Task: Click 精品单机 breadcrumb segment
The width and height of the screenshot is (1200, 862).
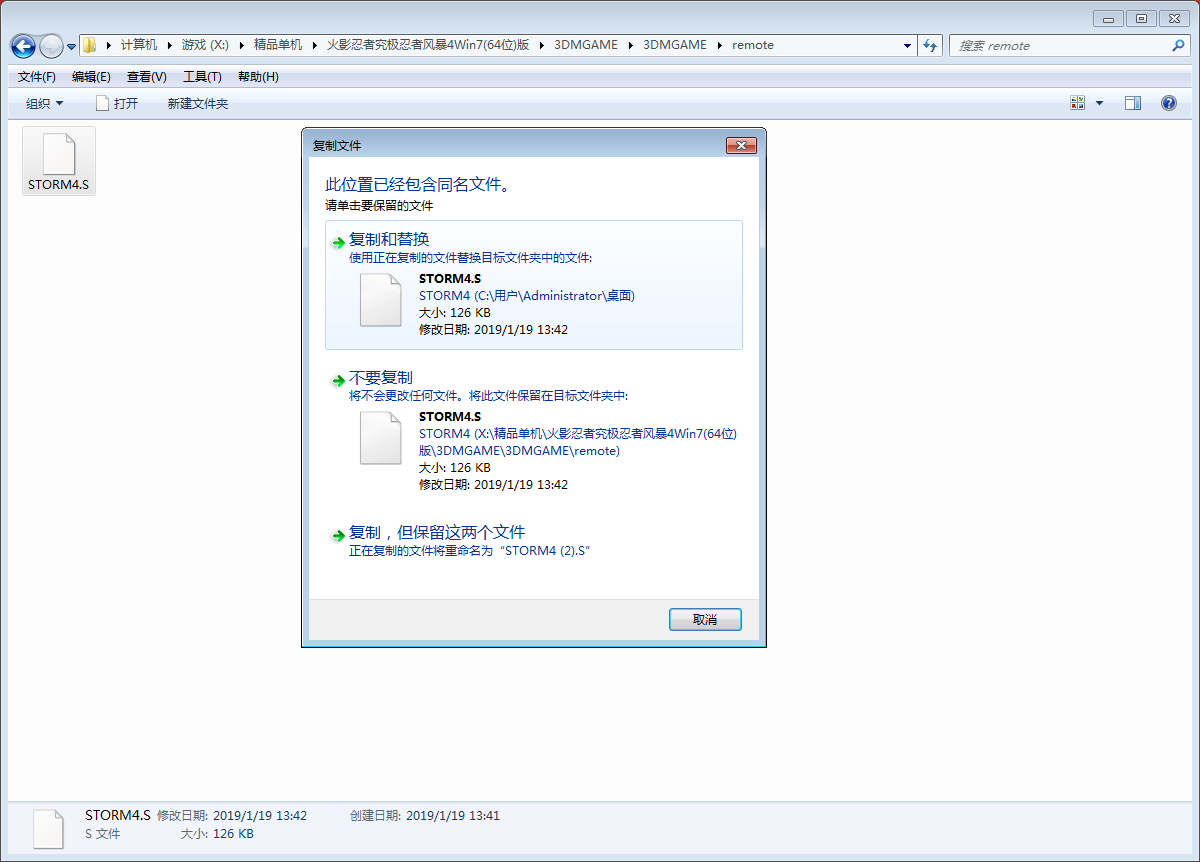Action: [278, 45]
